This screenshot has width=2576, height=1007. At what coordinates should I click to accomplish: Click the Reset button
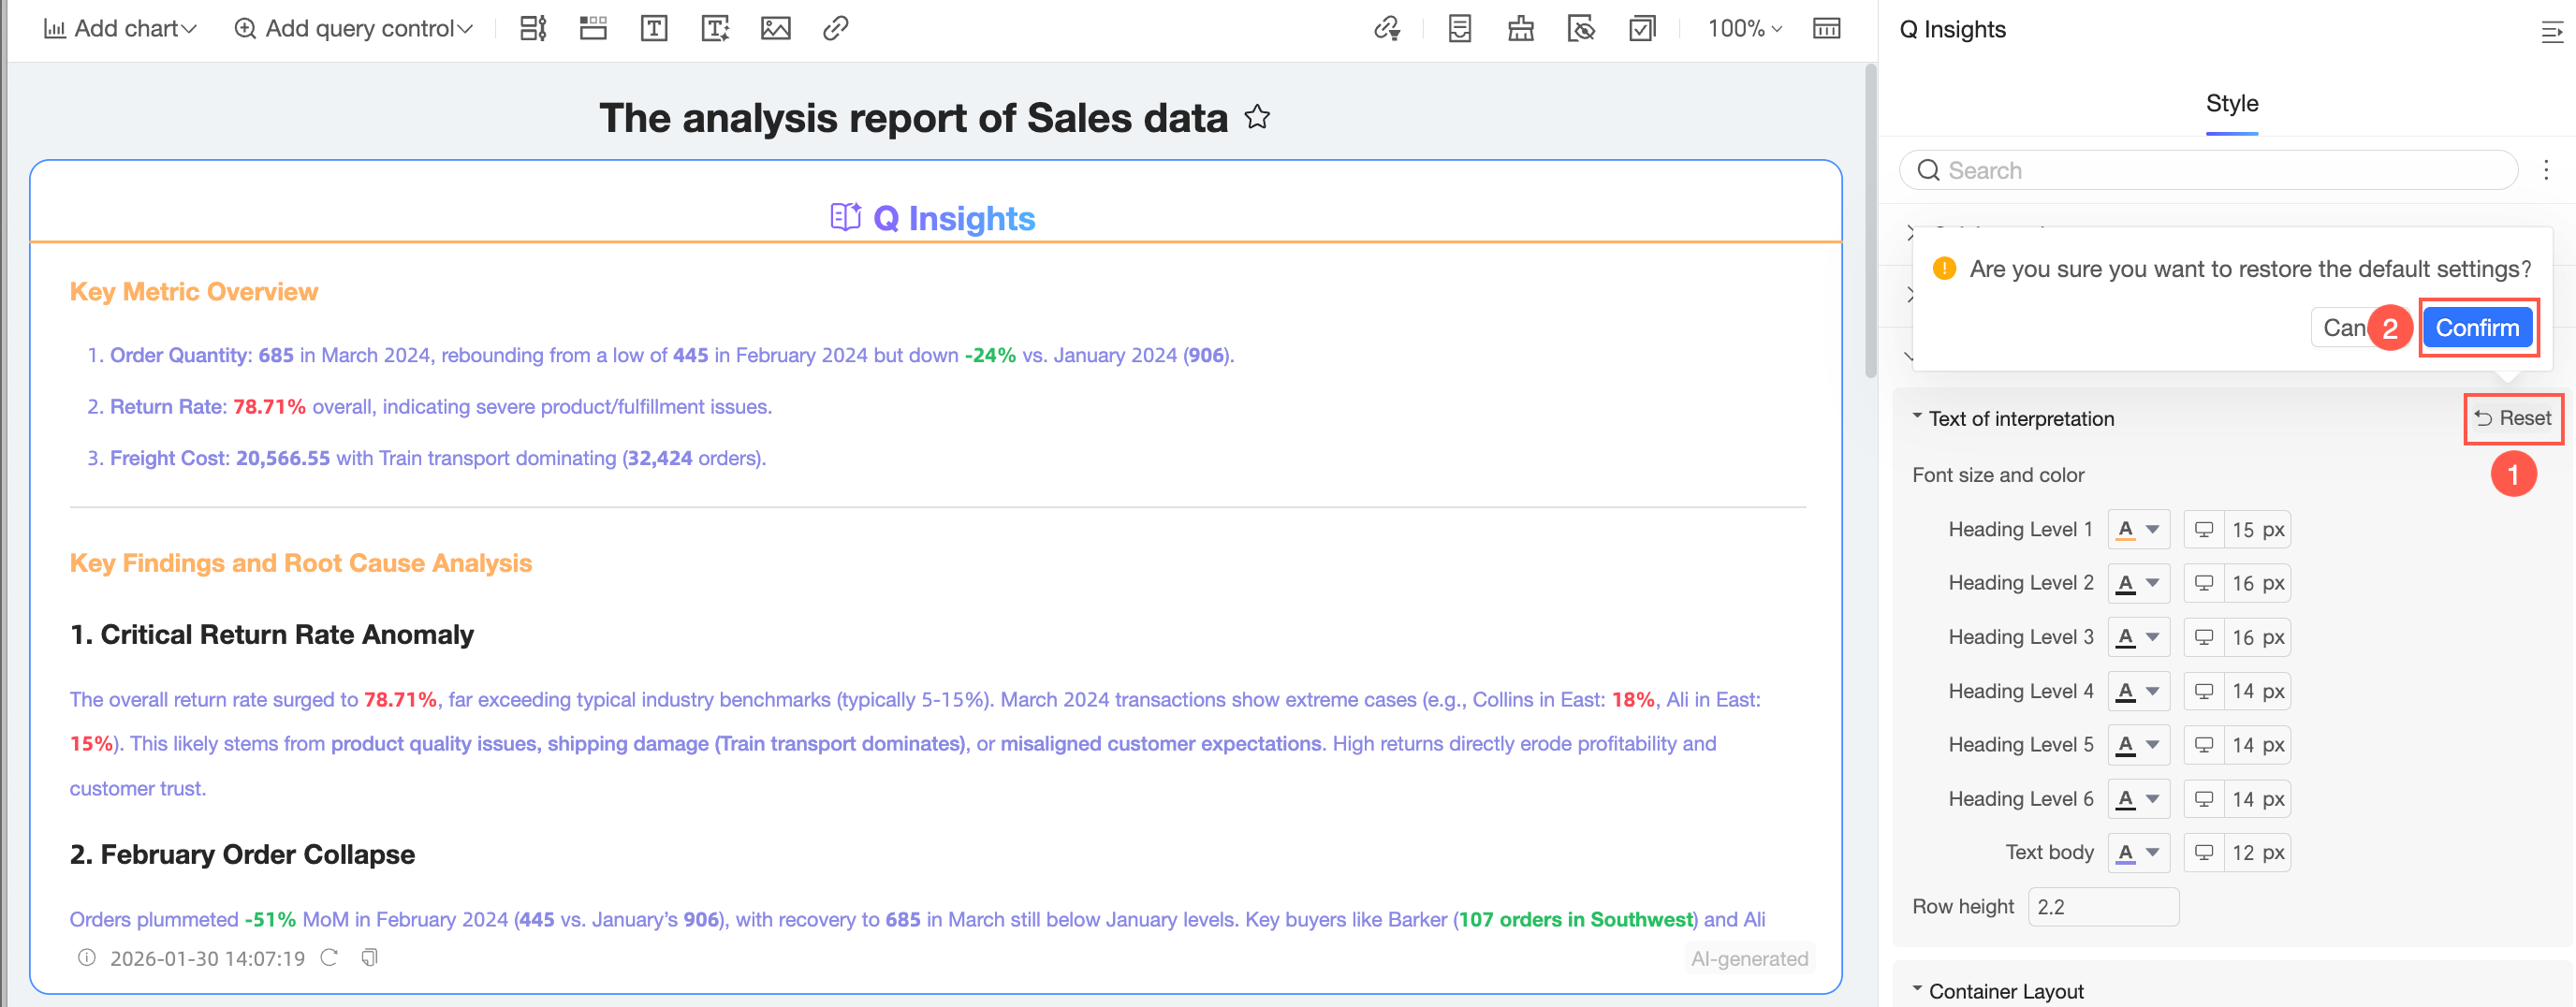click(2513, 418)
